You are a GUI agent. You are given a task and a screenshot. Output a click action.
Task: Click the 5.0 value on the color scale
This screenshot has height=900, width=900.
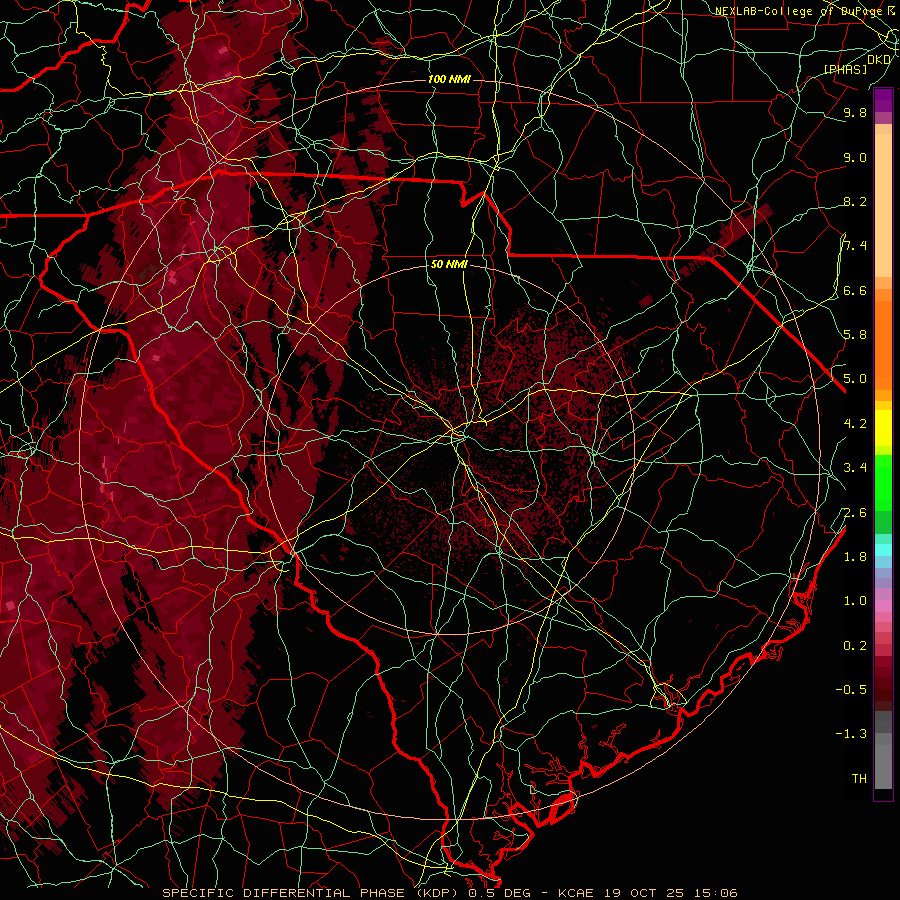point(855,379)
